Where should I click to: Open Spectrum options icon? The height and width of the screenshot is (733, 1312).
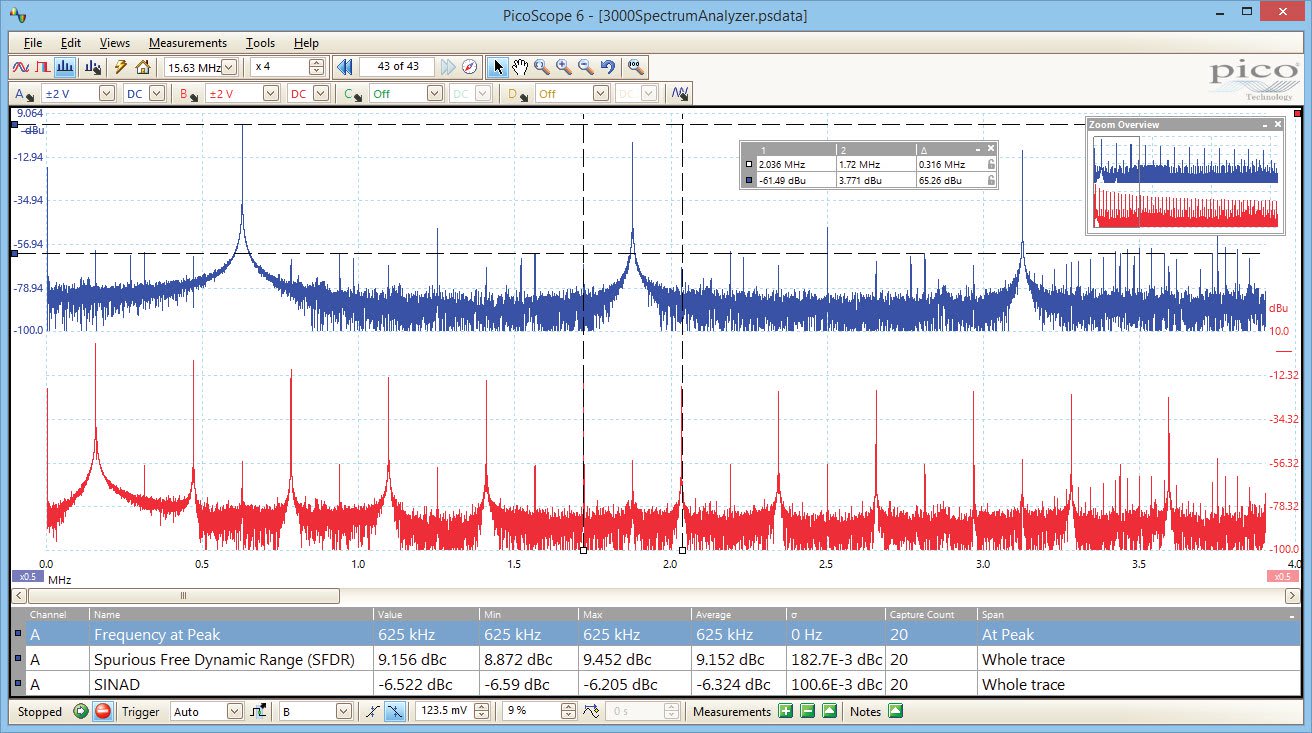(93, 67)
